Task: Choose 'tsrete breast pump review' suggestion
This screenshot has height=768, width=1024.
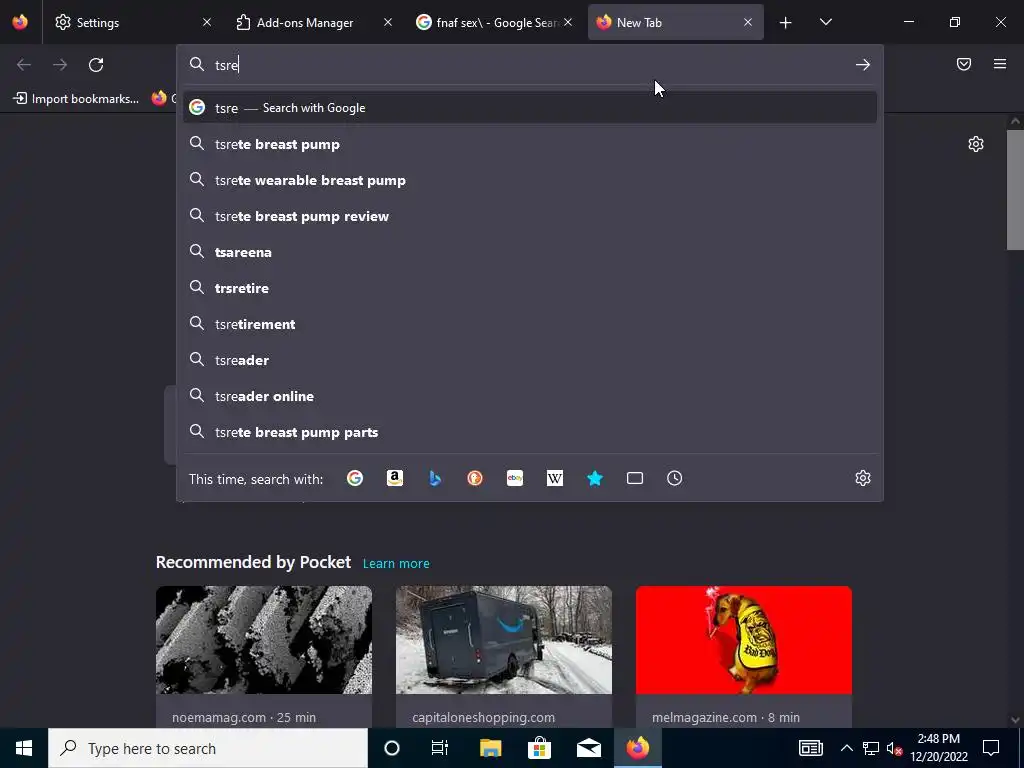Action: tap(530, 216)
